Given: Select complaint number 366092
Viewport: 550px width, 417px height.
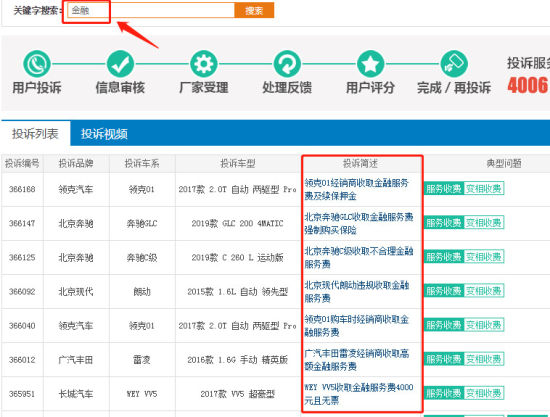Looking at the screenshot, I should pyautogui.click(x=22, y=291).
